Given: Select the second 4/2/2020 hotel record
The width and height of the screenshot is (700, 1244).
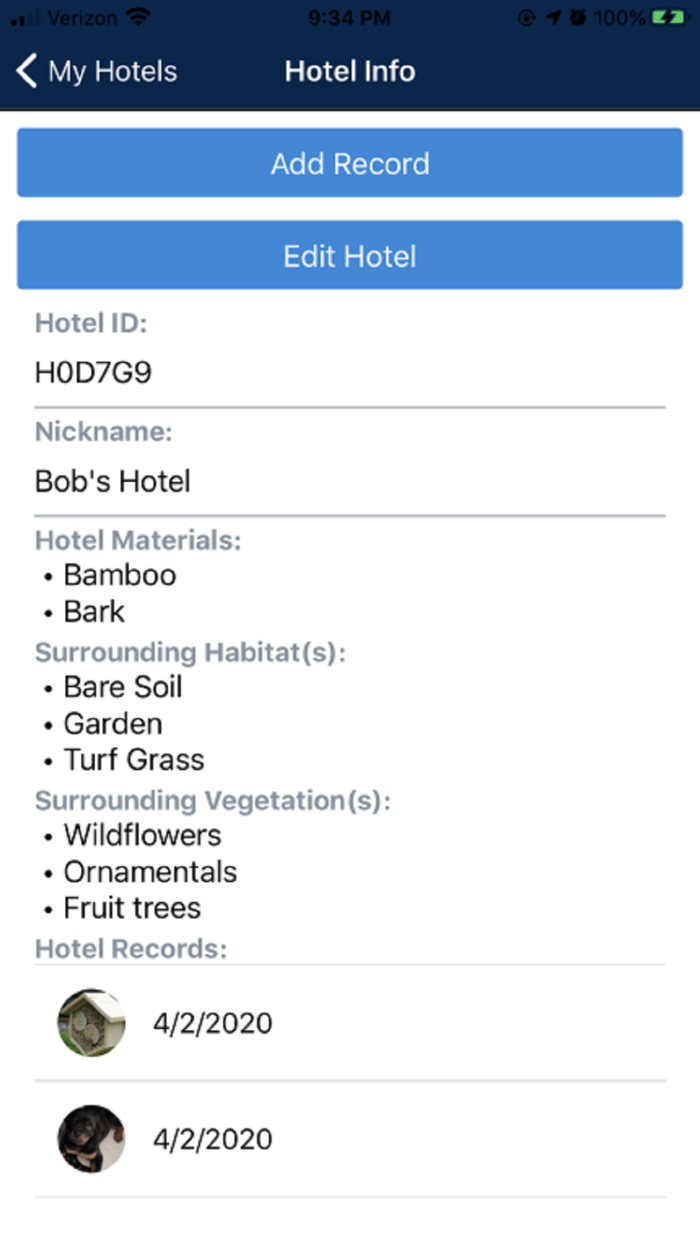Looking at the screenshot, I should 213,1138.
